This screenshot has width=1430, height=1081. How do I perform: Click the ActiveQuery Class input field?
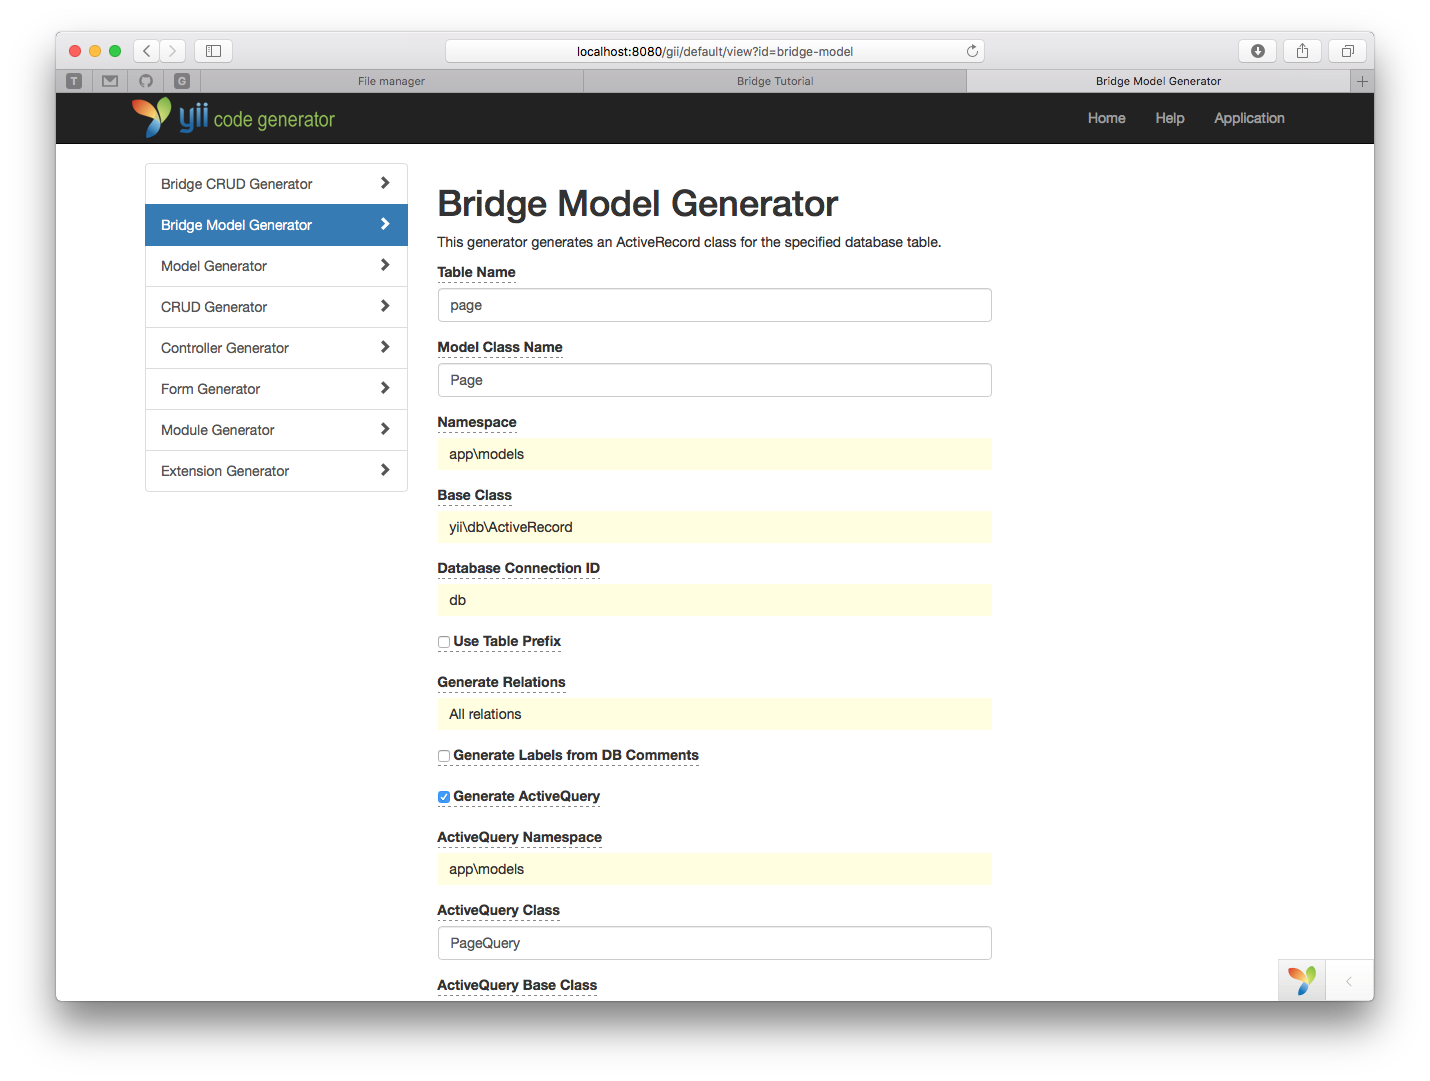click(x=714, y=943)
